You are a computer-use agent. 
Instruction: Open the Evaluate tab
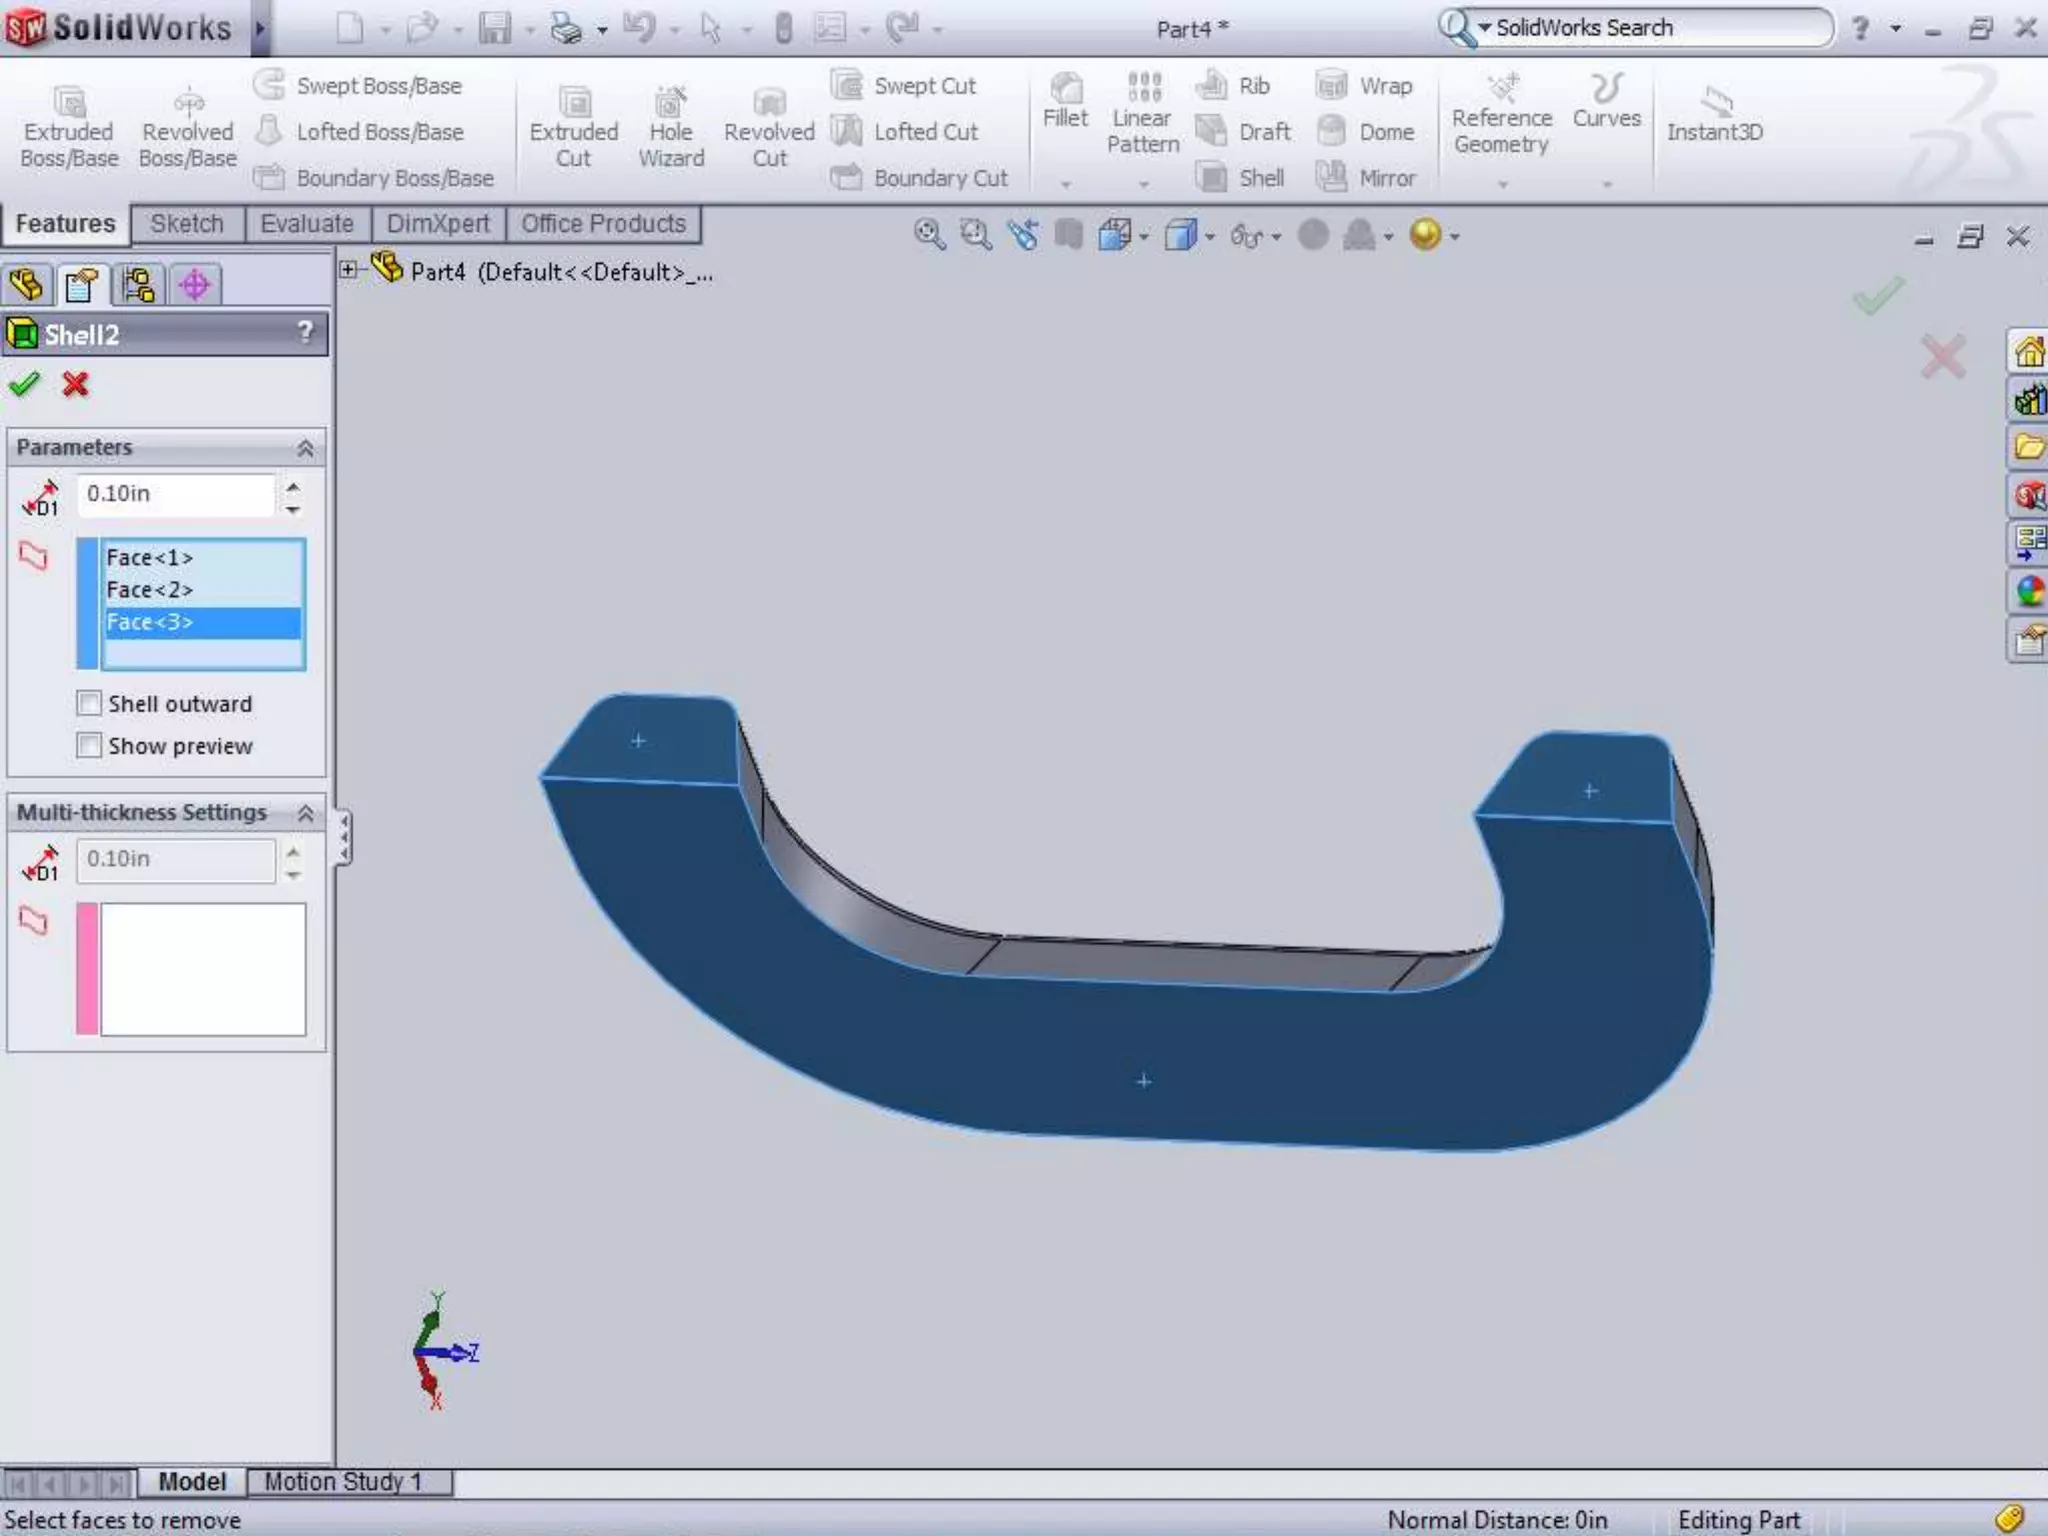click(306, 224)
